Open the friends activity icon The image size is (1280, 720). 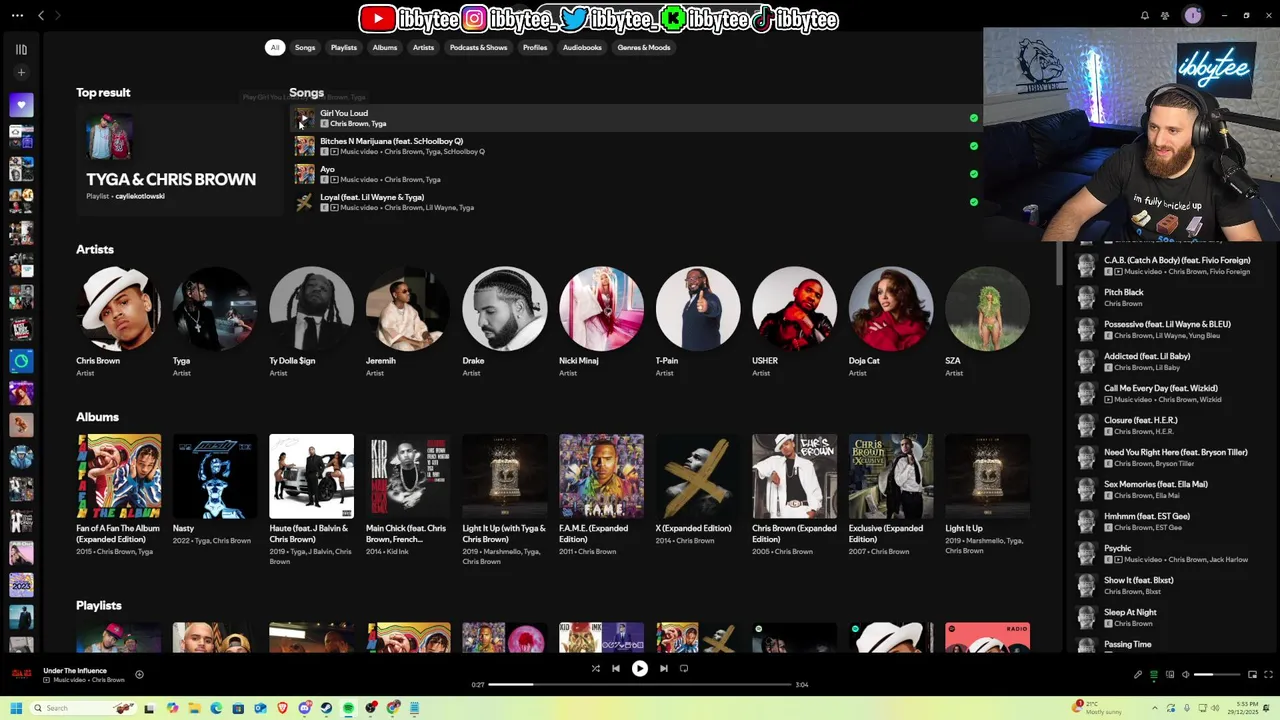[x=1165, y=15]
